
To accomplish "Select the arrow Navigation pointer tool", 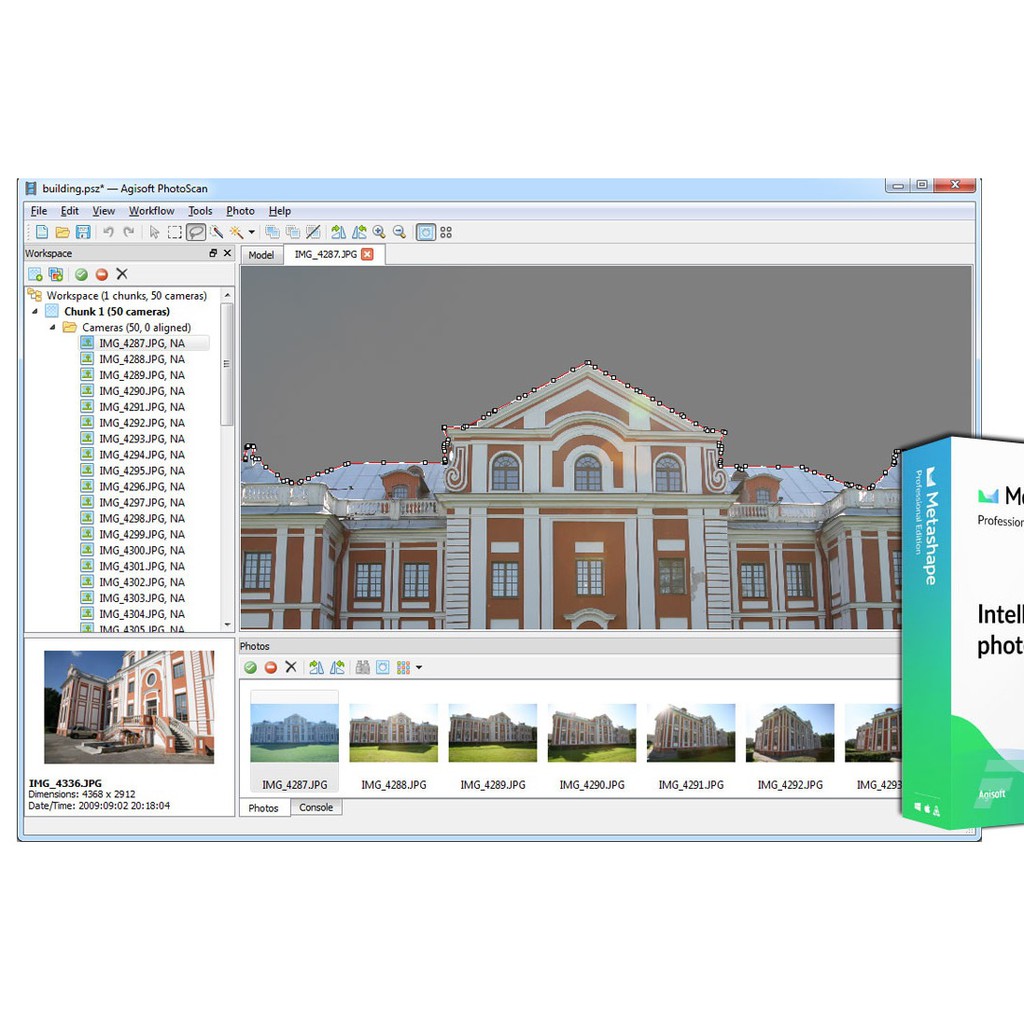I will (154, 232).
